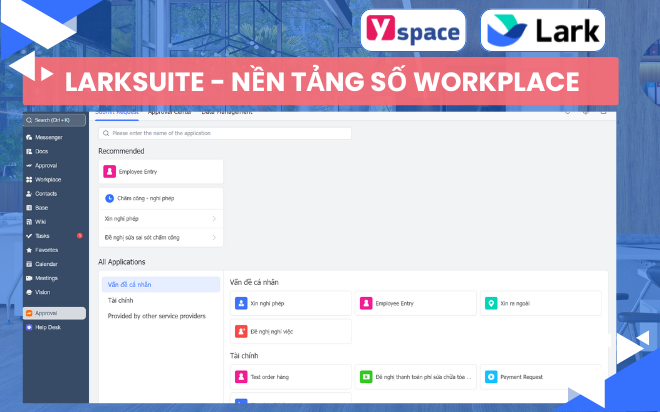Click the Search (Ctrl+K) box
660x412 pixels.
55,120
